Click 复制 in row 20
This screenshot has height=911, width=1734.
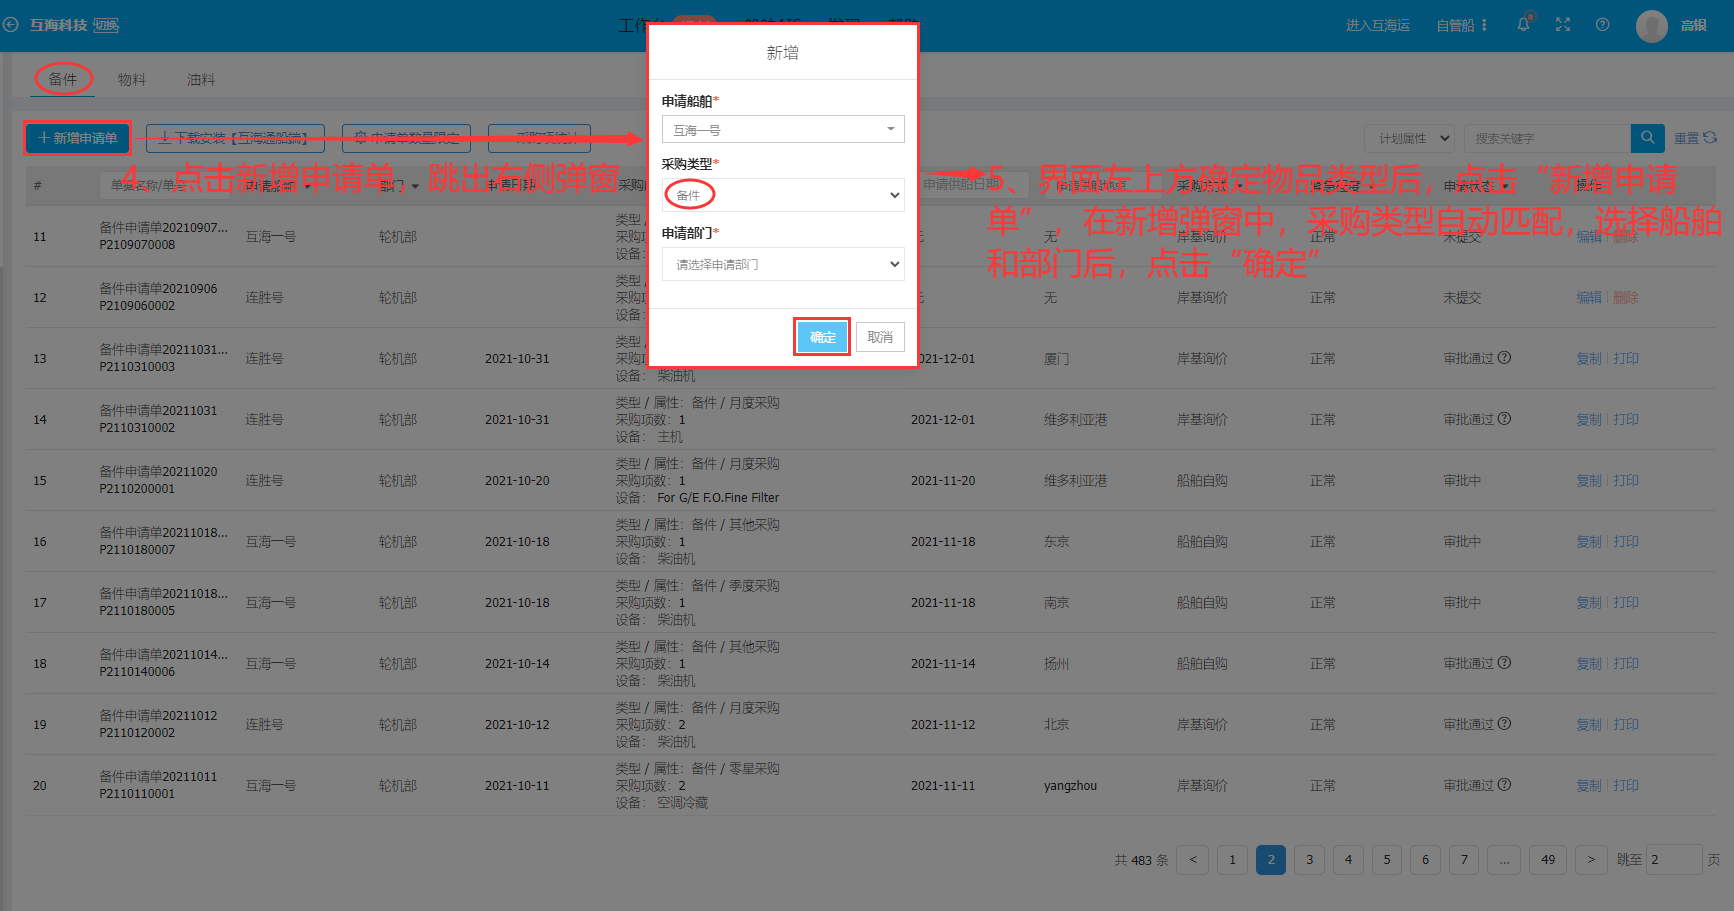1589,785
